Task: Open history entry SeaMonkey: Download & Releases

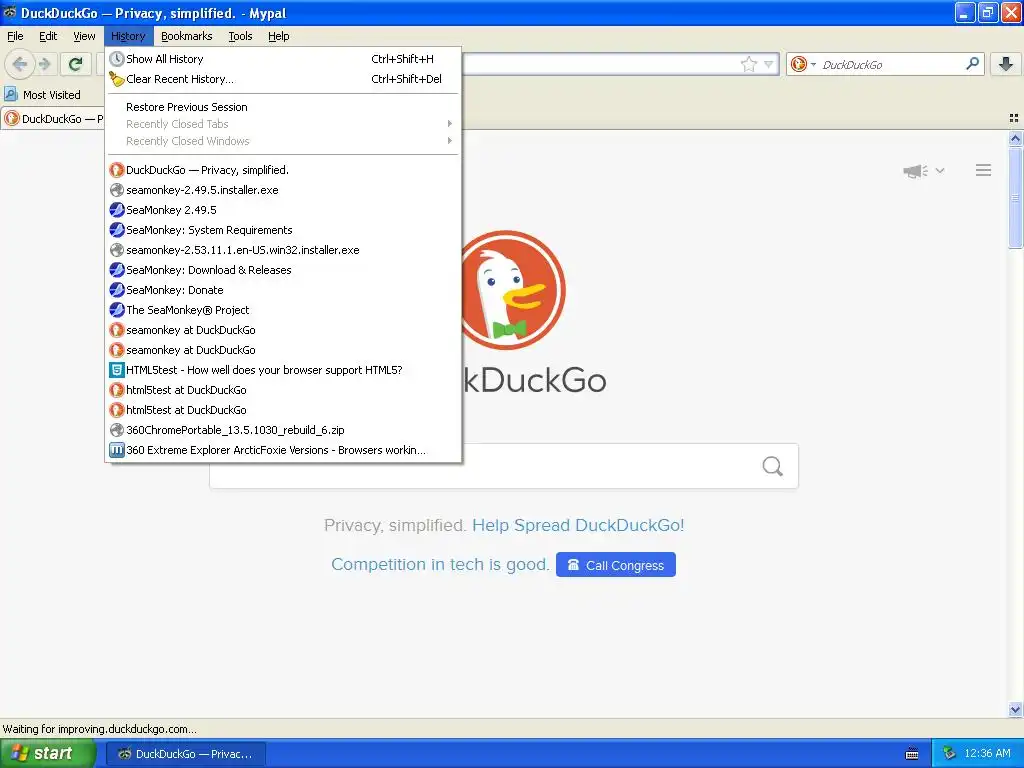Action: click(283, 270)
